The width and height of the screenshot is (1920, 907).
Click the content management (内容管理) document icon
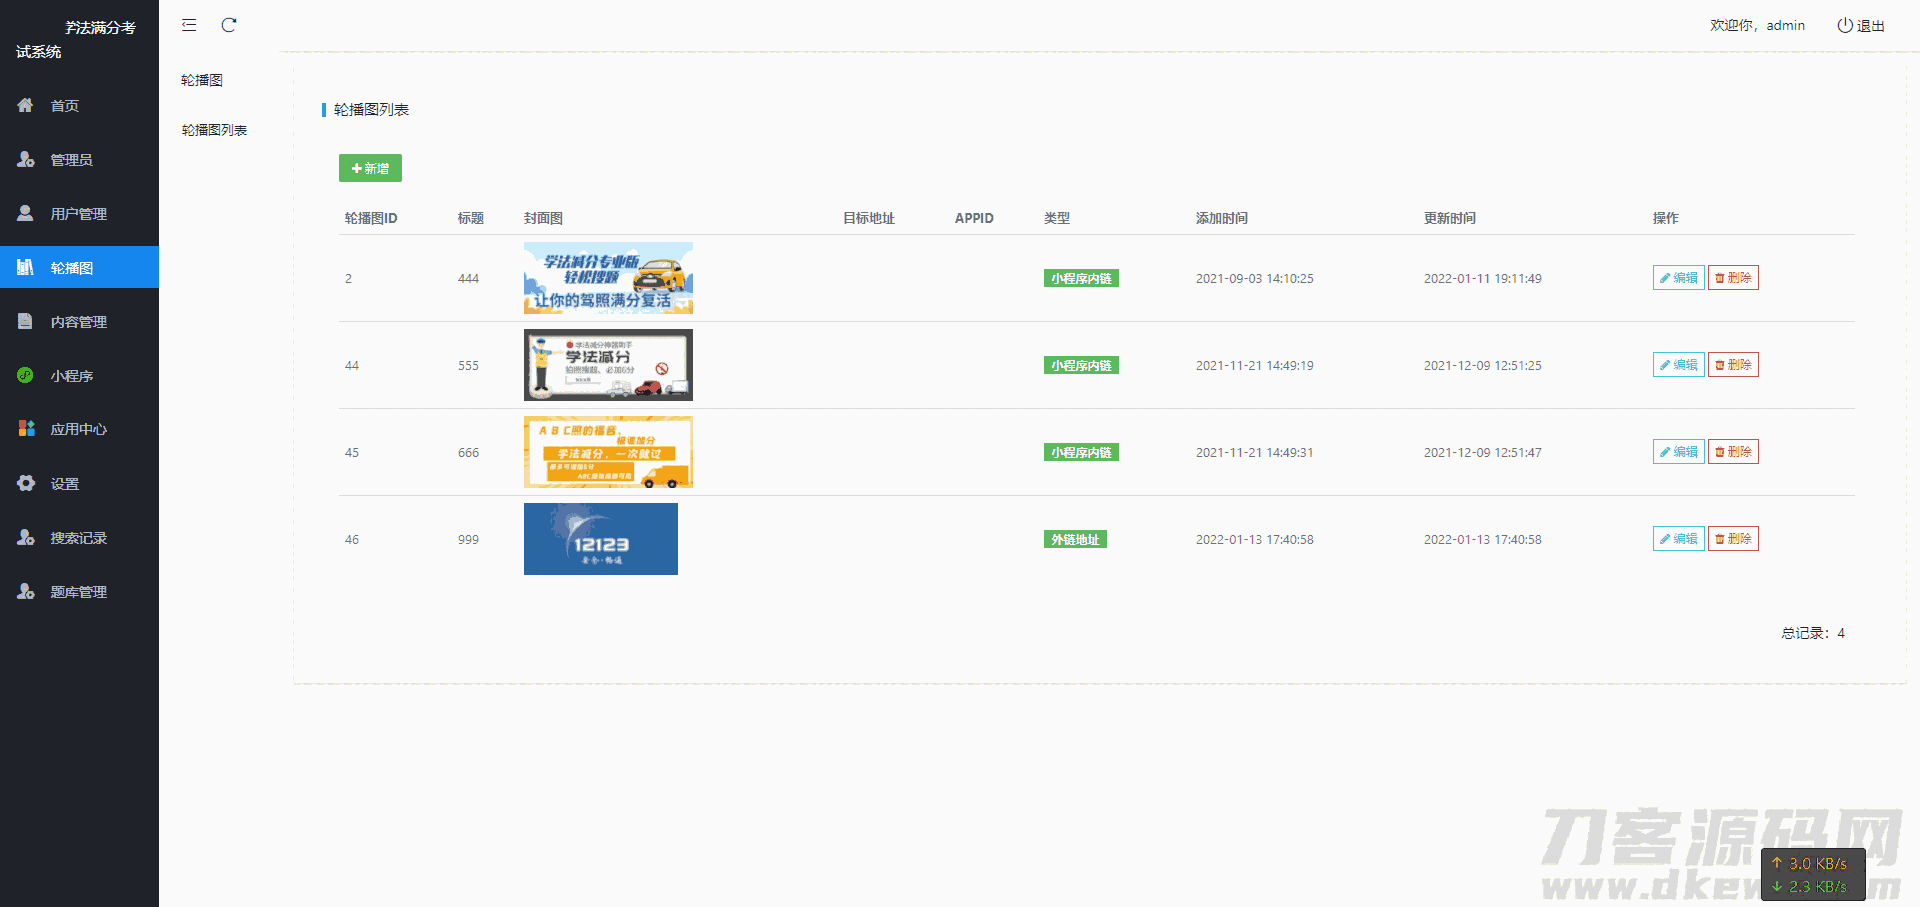(26, 321)
